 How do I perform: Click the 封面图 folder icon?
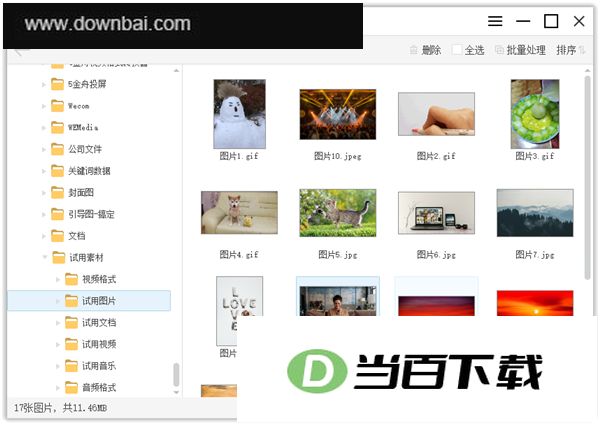point(57,192)
